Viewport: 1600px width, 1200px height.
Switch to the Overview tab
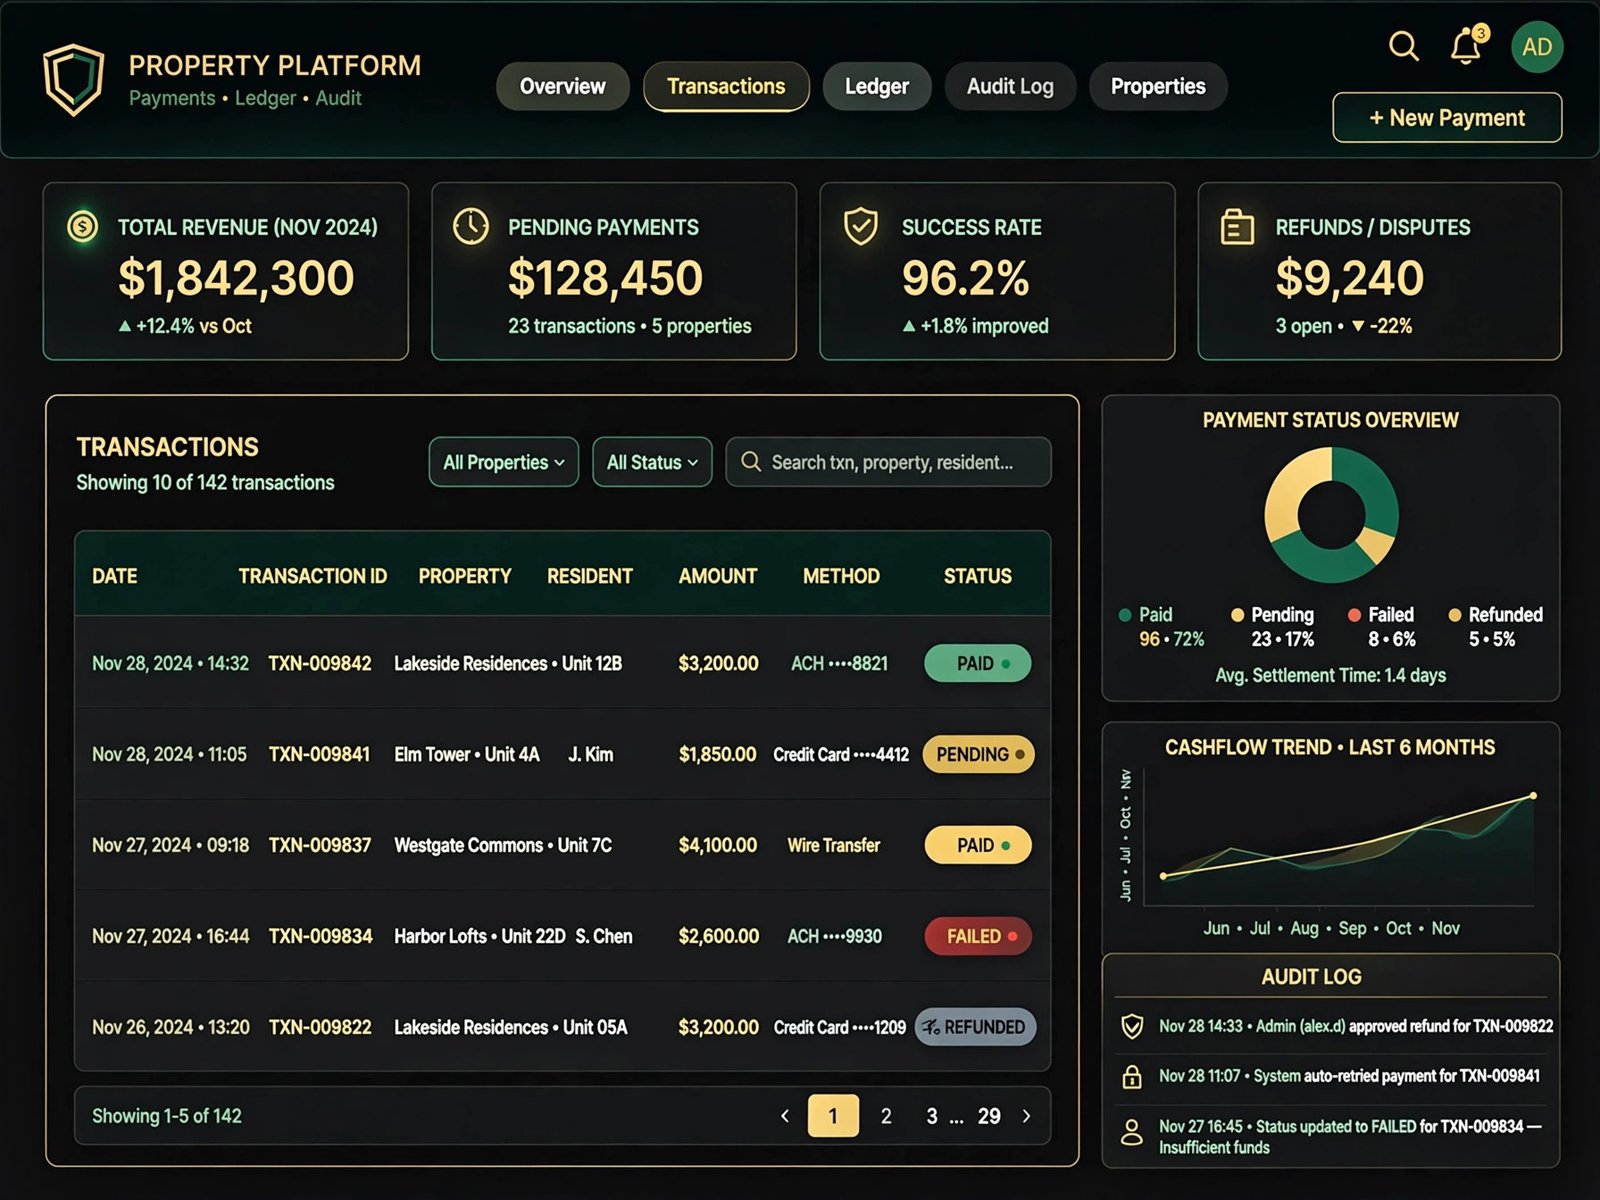[x=563, y=87]
